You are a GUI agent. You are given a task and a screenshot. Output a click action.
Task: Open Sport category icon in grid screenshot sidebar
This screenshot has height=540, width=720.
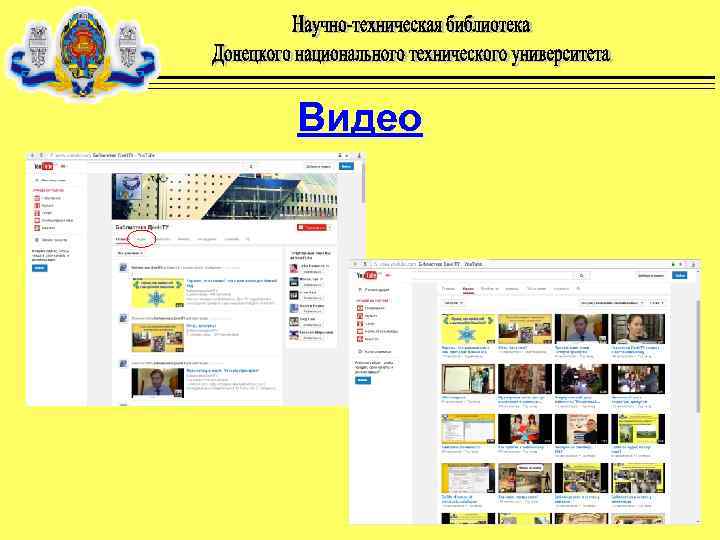point(360,323)
